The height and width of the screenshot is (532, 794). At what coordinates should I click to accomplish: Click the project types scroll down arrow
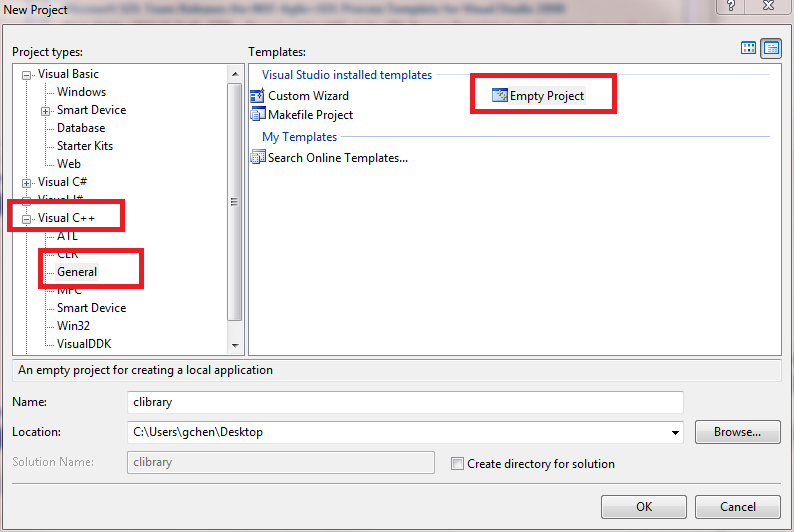point(234,345)
